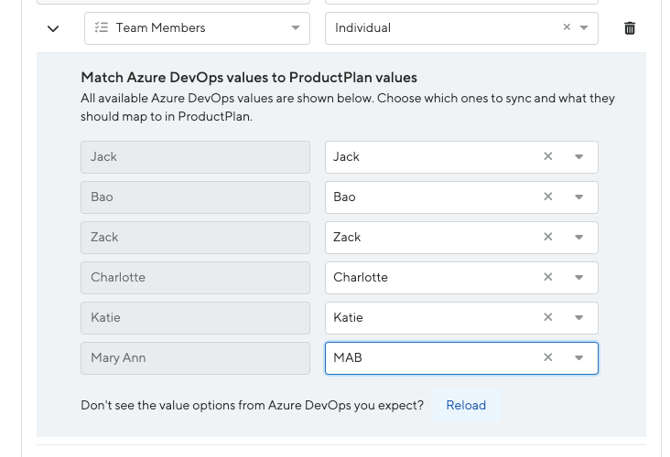The width and height of the screenshot is (670, 457).
Task: Click the disabled Mary Ann Azure field
Action: point(195,357)
